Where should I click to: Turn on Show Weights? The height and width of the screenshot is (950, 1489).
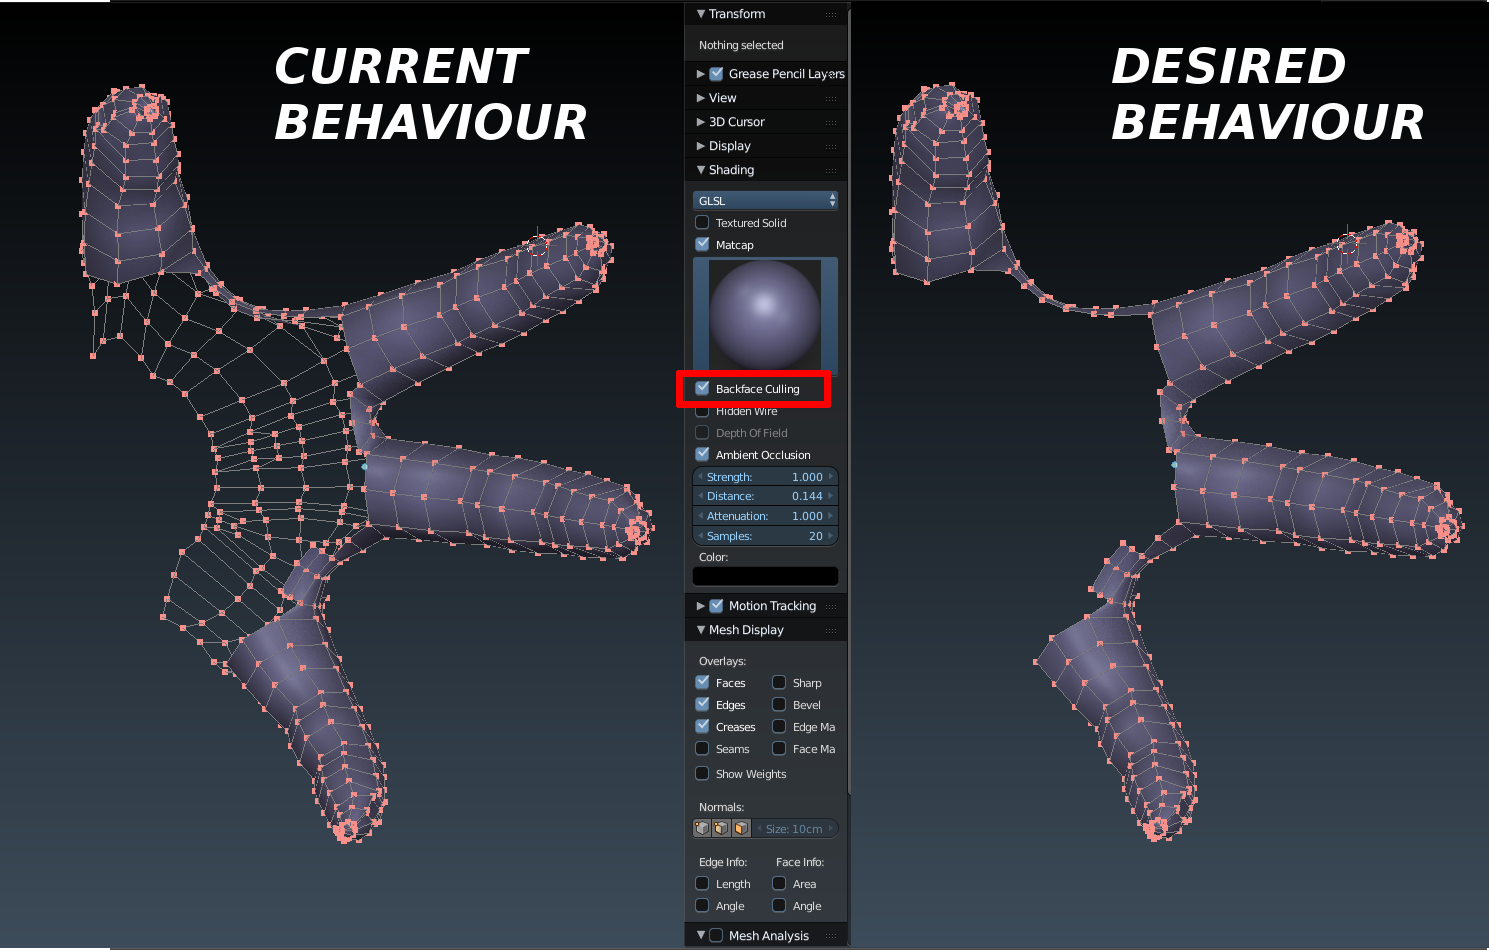(x=702, y=773)
